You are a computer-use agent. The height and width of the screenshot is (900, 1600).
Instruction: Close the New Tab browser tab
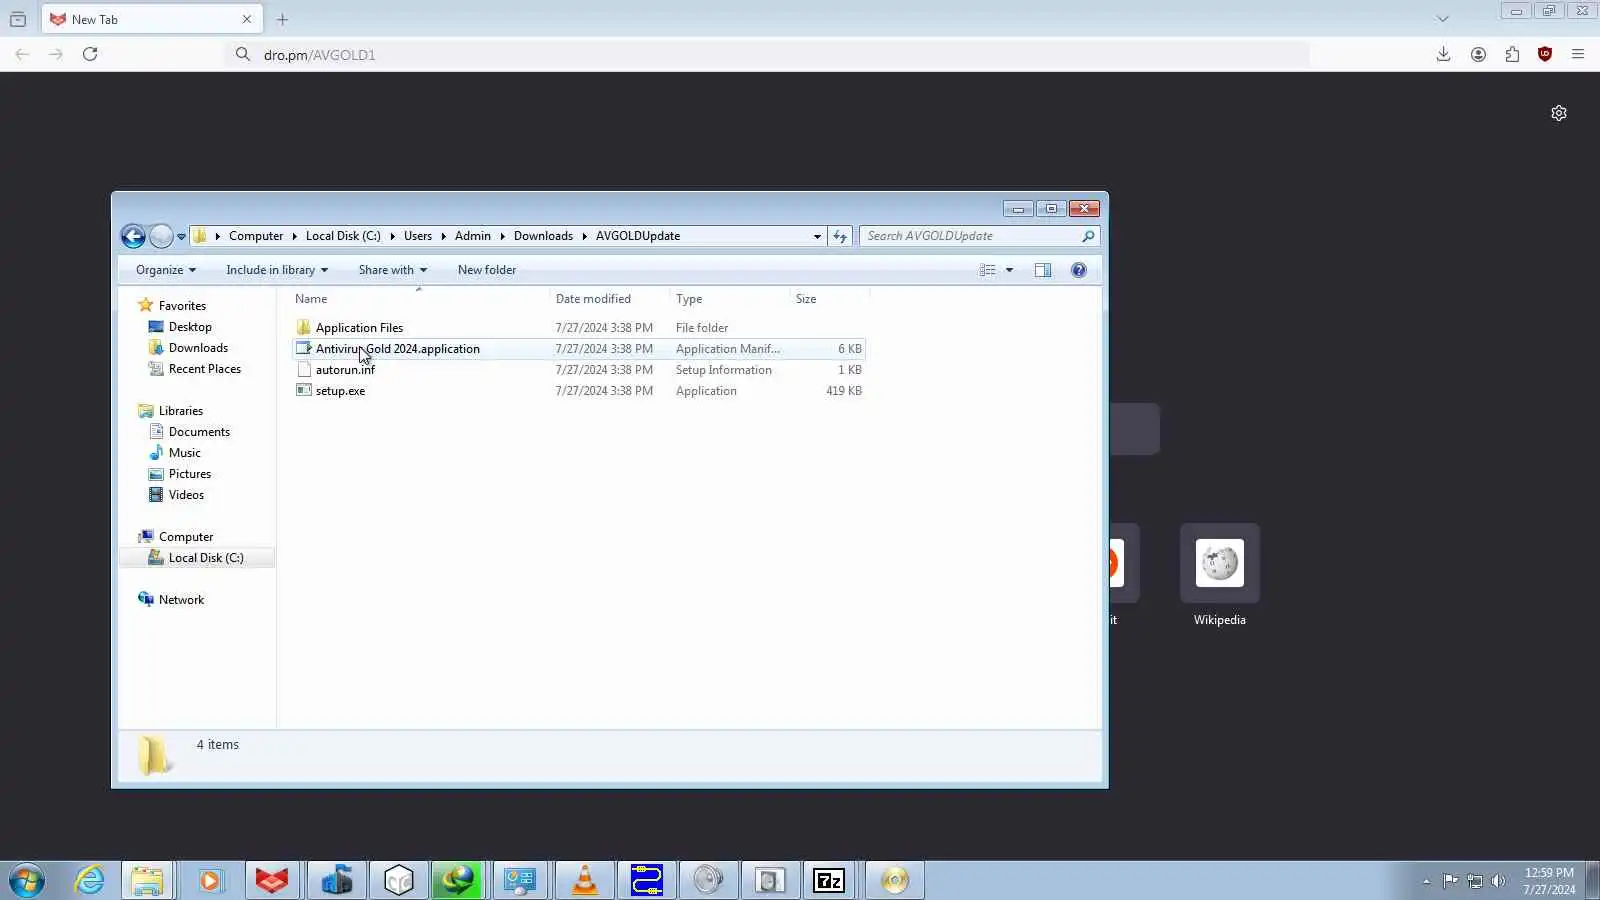[x=247, y=19]
